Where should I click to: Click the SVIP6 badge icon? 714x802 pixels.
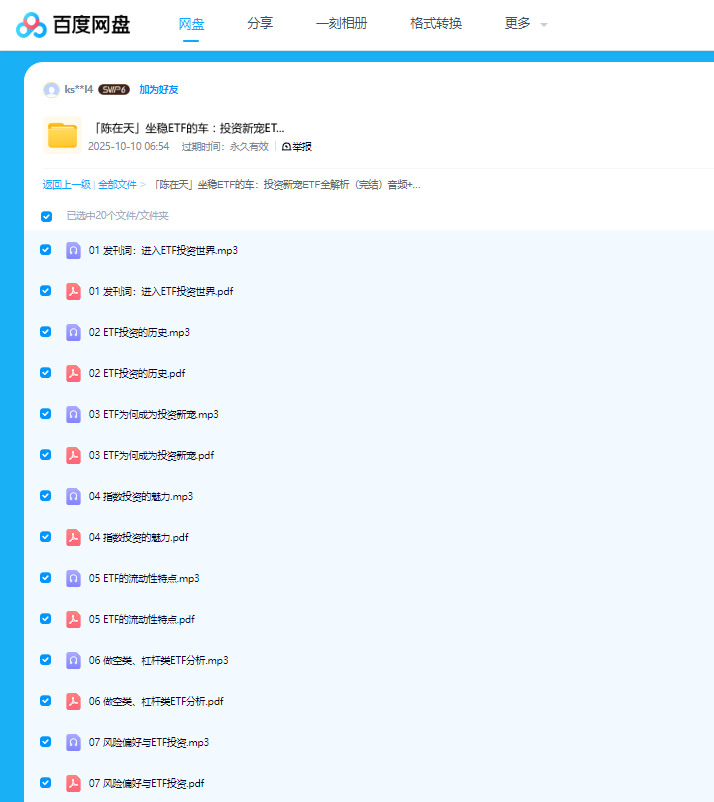[x=114, y=90]
